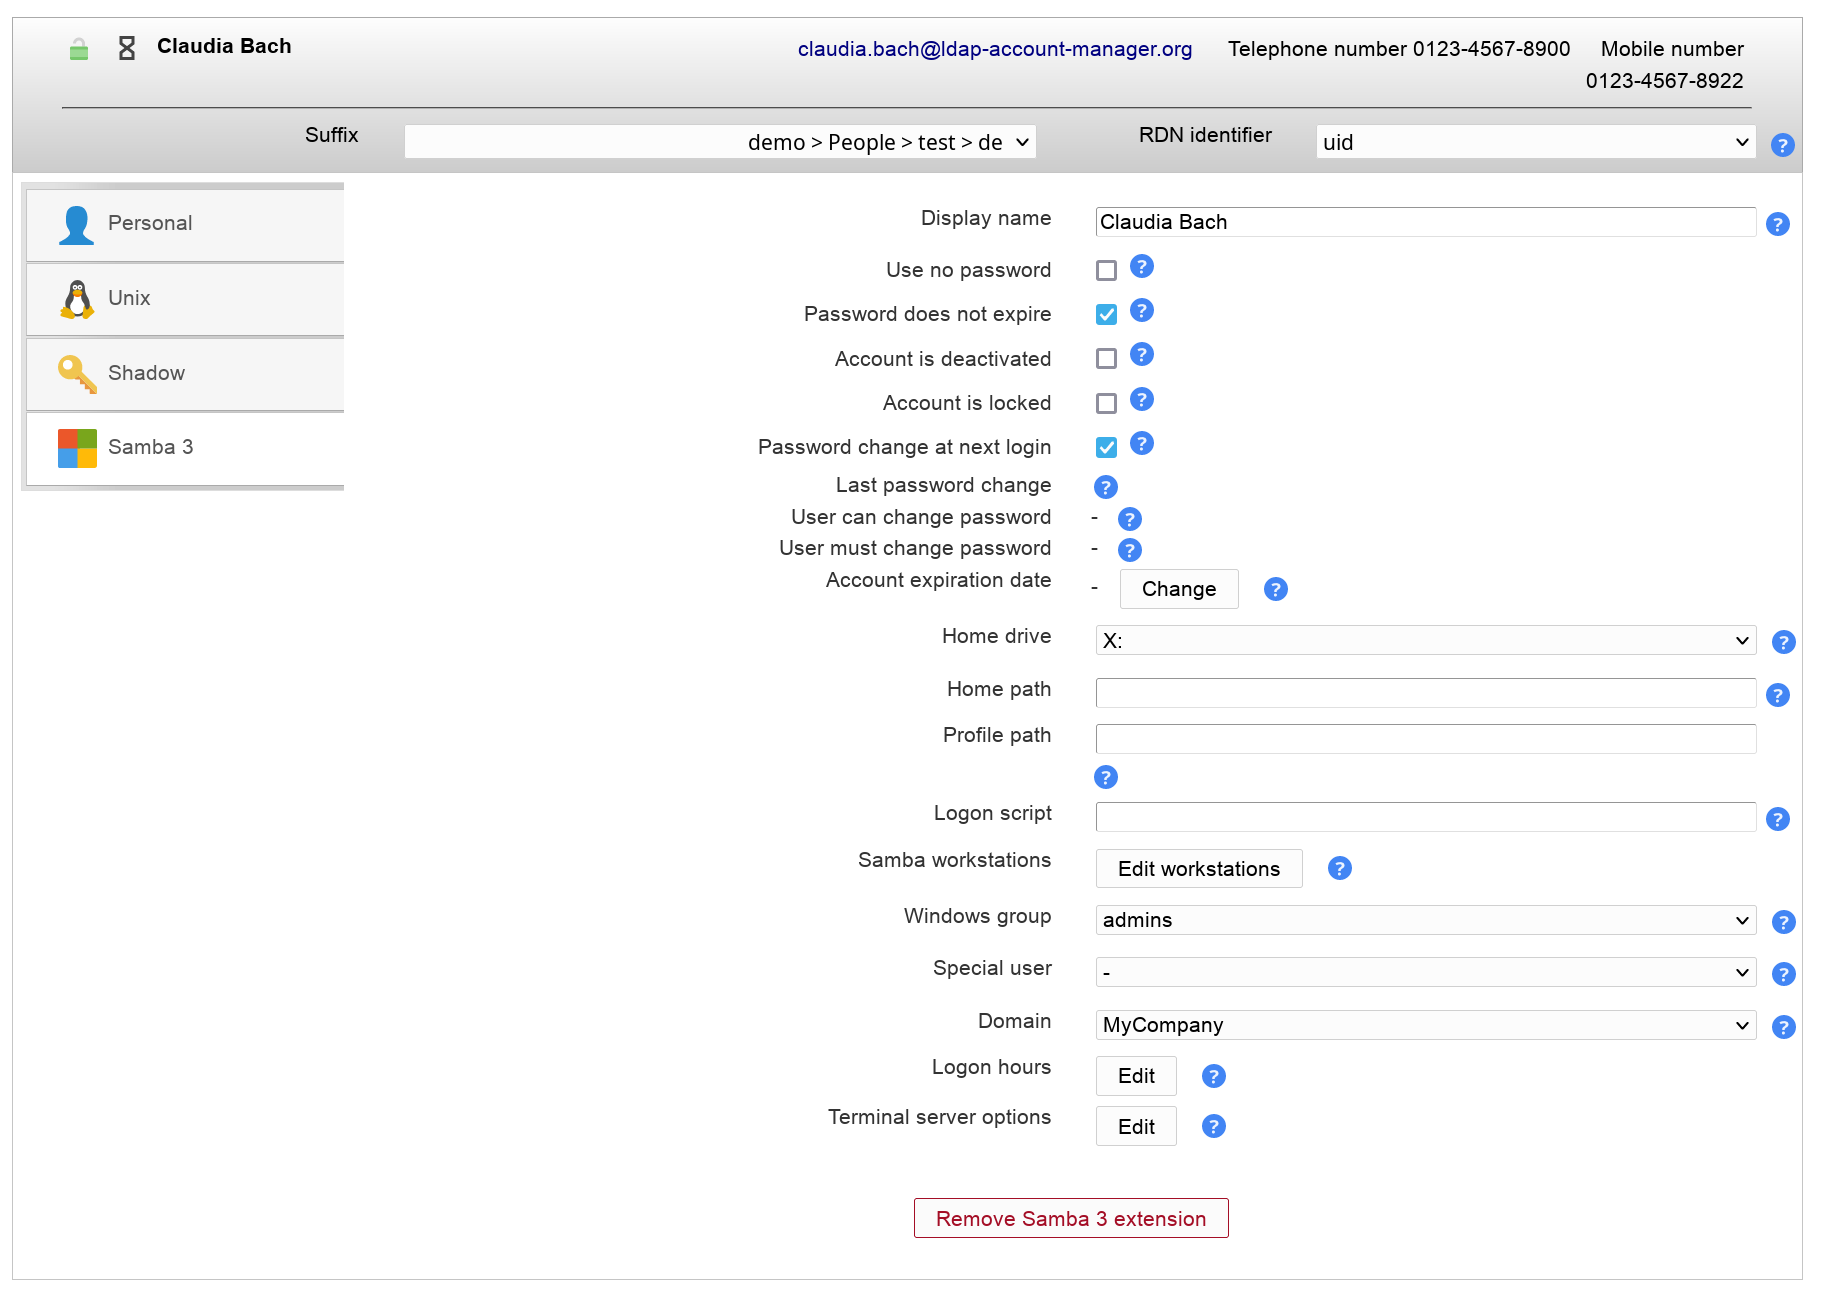Open the Suffix dropdown
The image size is (1823, 1302).
[x=720, y=142]
